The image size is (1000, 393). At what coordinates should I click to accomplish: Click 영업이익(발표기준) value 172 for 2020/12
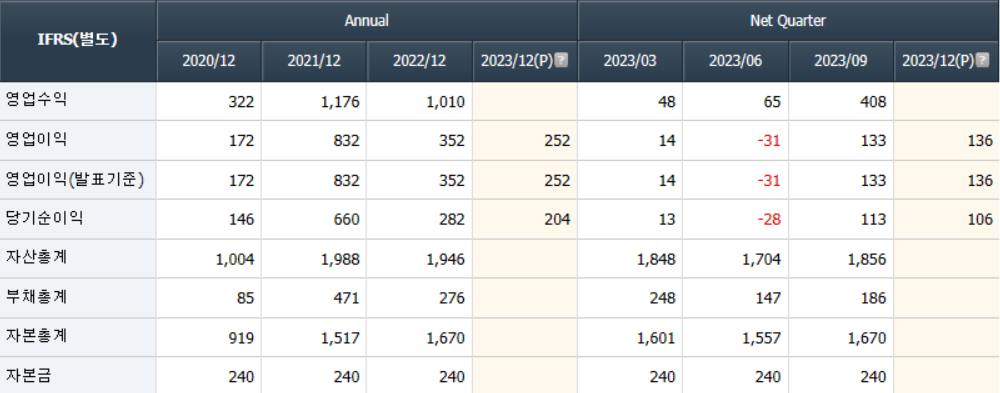coord(241,181)
